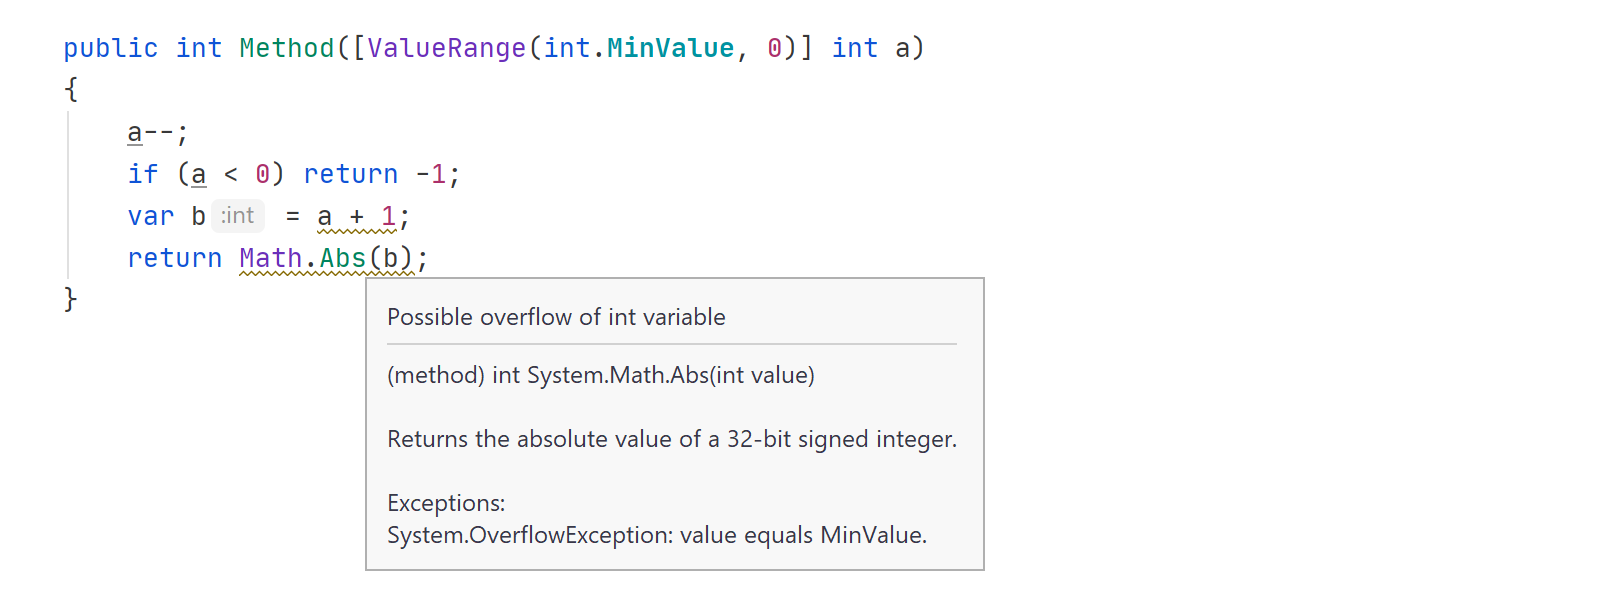Click the 'Possible overflow of int variable' warning text

tap(556, 317)
